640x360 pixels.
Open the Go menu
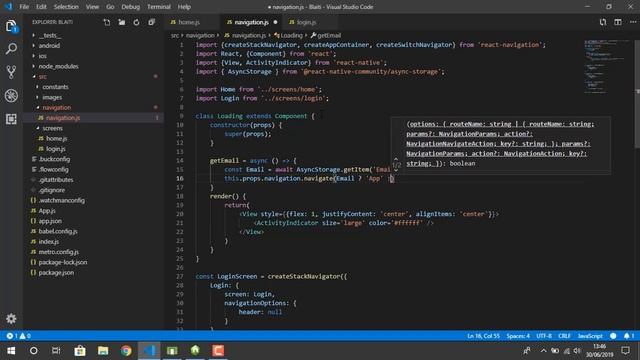[110, 7]
